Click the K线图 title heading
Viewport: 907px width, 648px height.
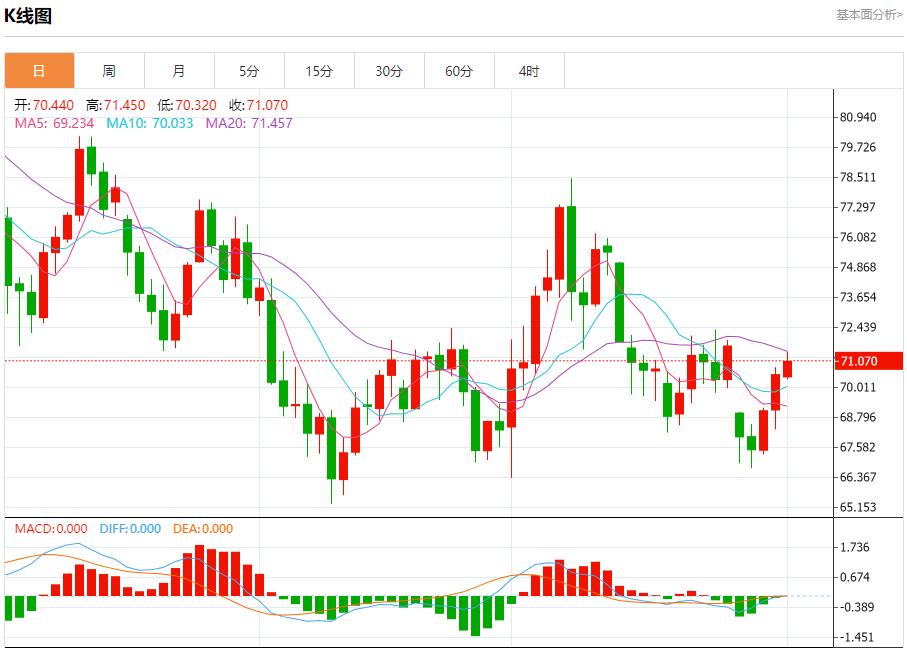pyautogui.click(x=28, y=16)
